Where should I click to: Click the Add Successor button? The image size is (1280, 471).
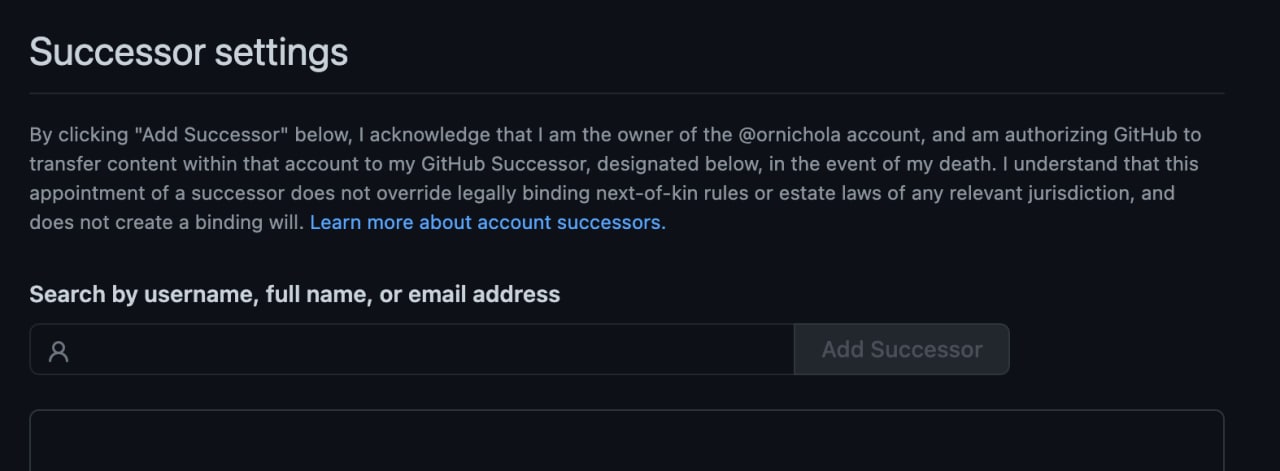901,349
